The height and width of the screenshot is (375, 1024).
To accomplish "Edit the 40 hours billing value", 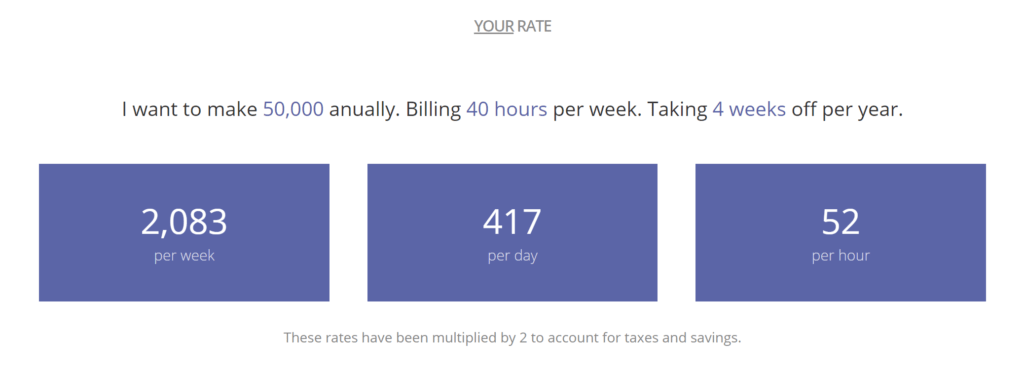I will coord(507,110).
